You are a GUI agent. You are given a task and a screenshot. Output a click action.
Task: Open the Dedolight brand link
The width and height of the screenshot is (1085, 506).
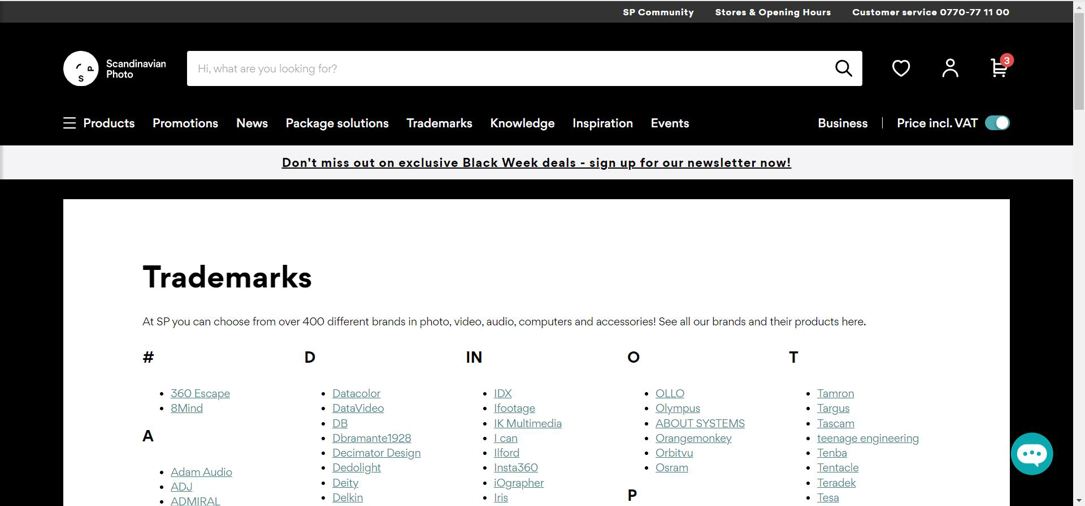pos(356,468)
